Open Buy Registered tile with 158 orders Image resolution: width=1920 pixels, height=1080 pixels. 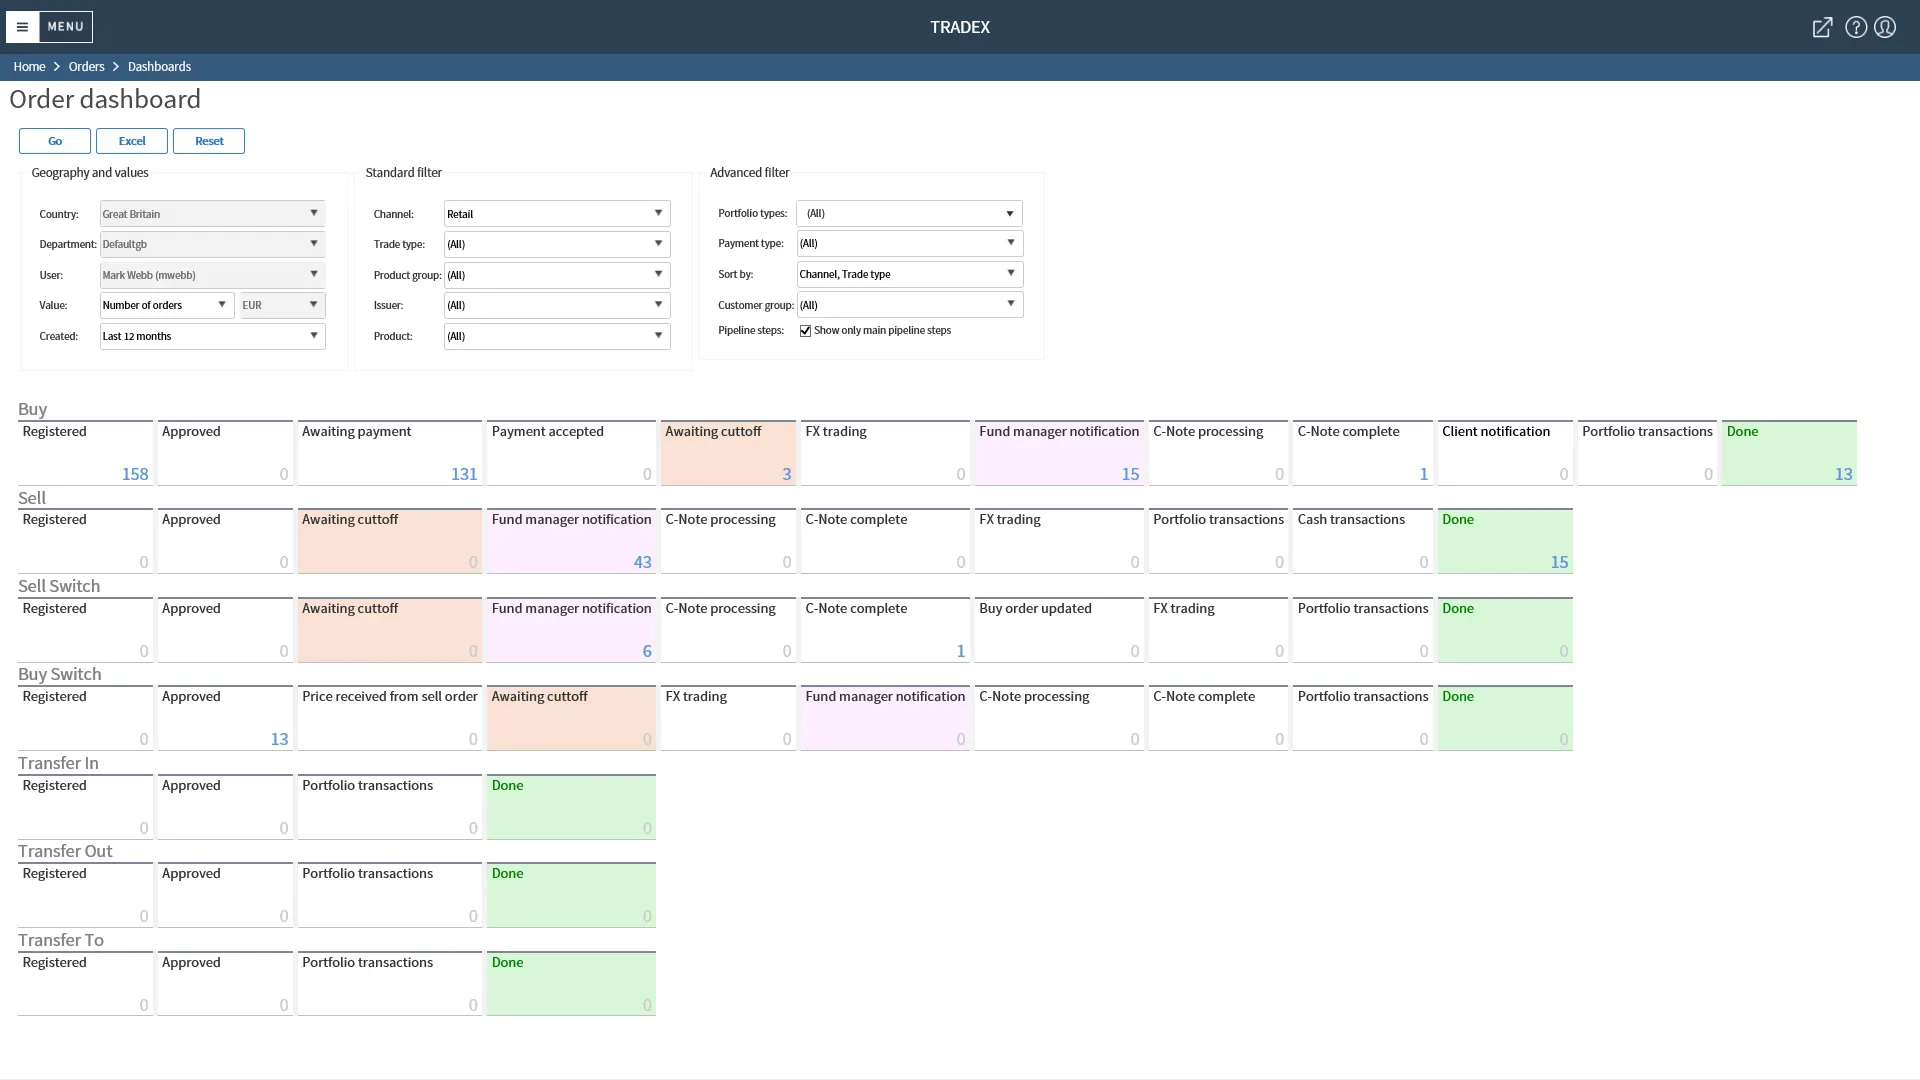(85, 453)
